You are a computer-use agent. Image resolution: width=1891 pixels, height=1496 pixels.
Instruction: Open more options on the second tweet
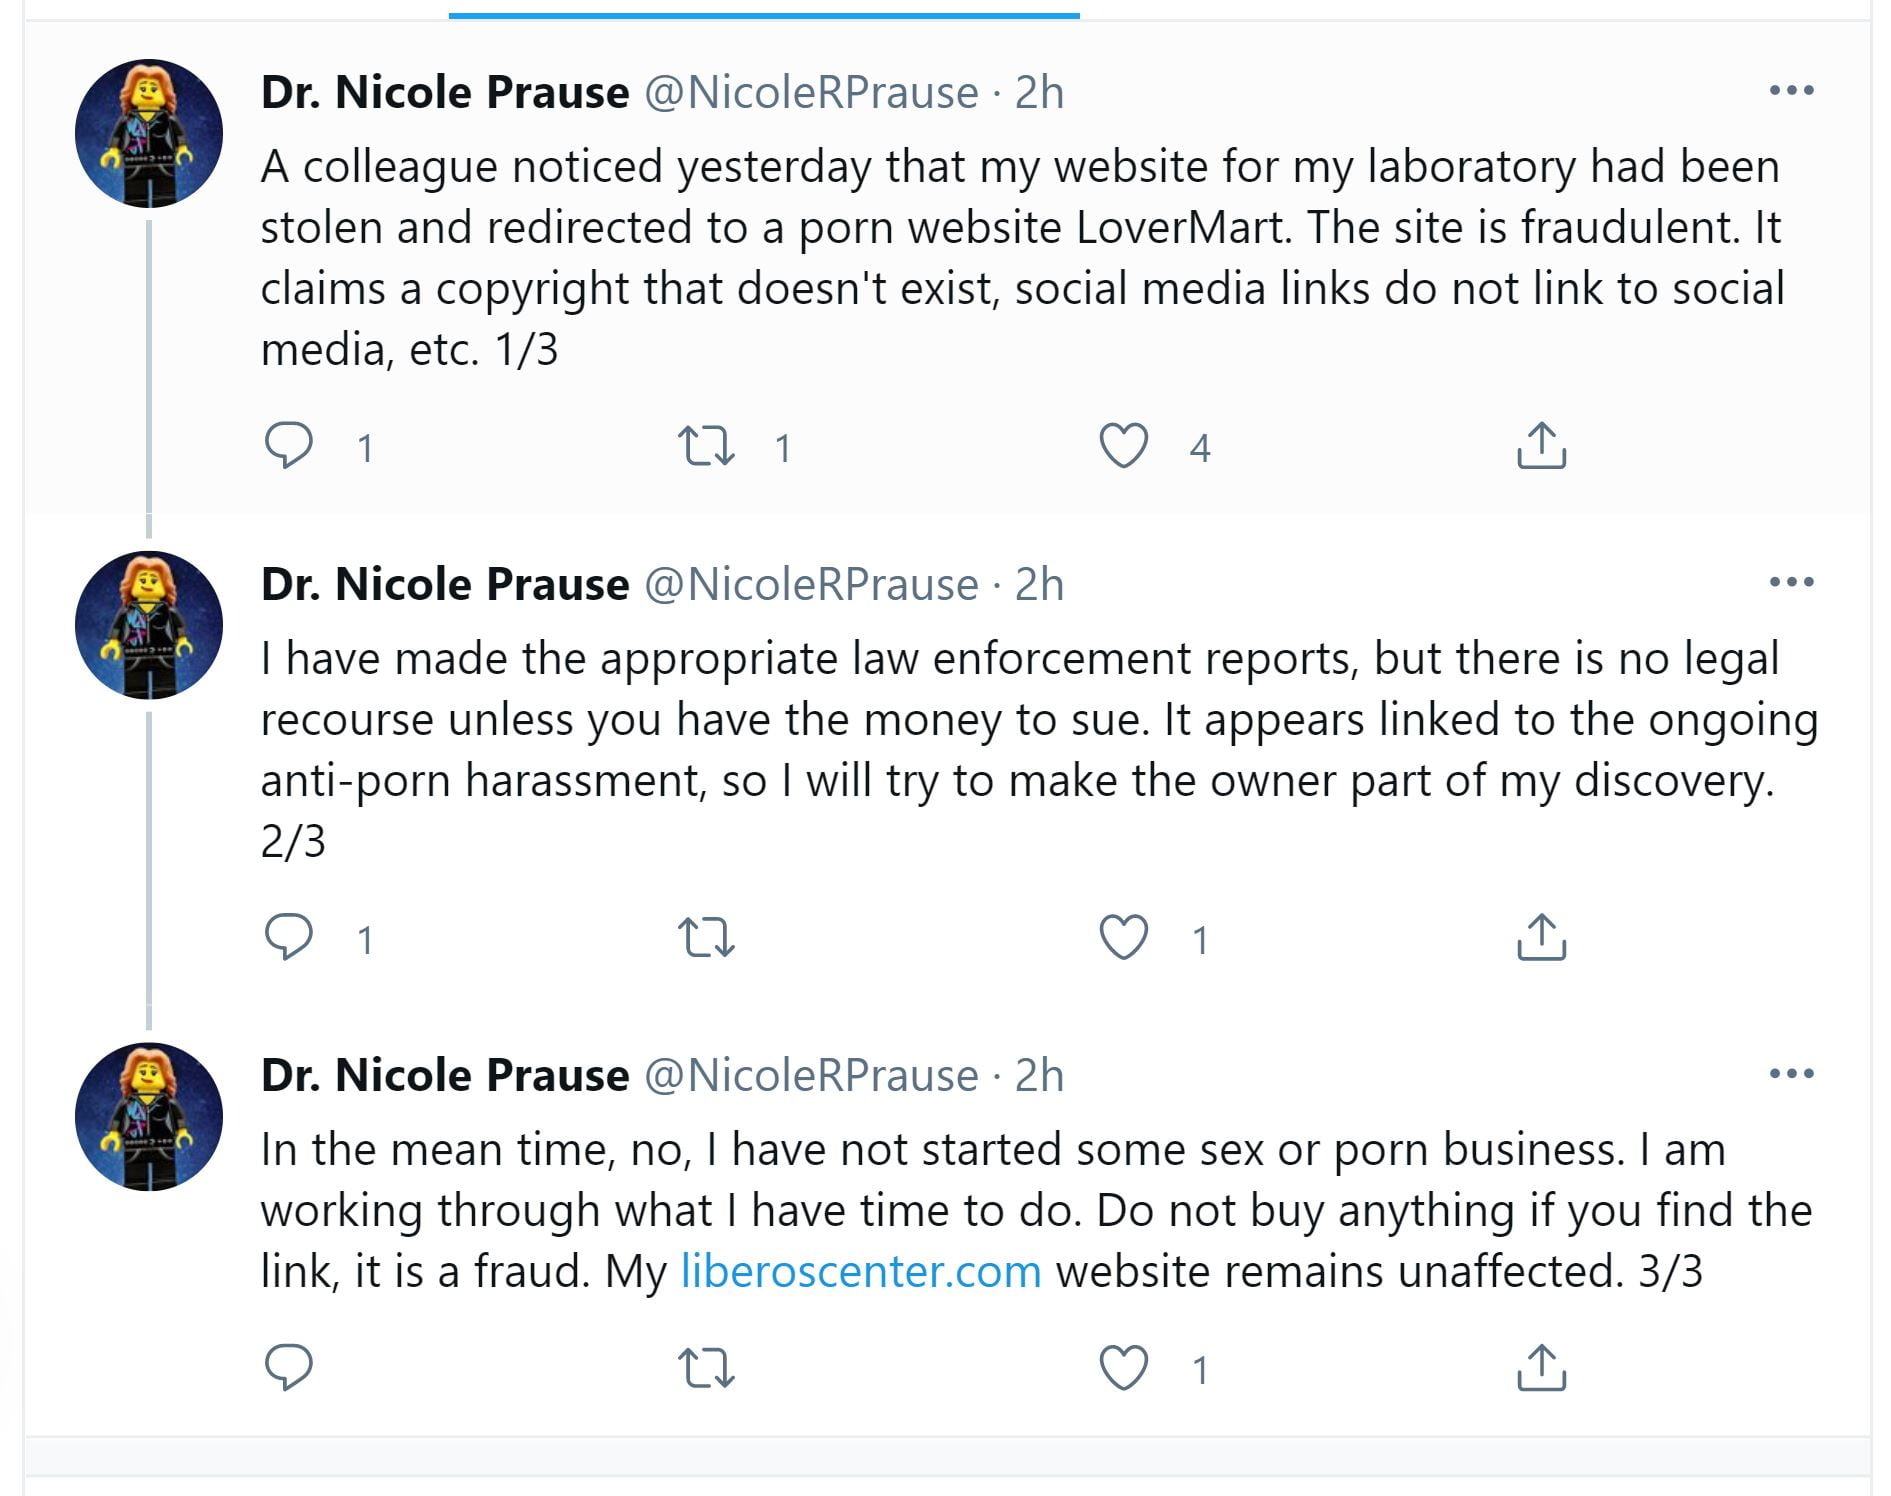coord(1791,582)
